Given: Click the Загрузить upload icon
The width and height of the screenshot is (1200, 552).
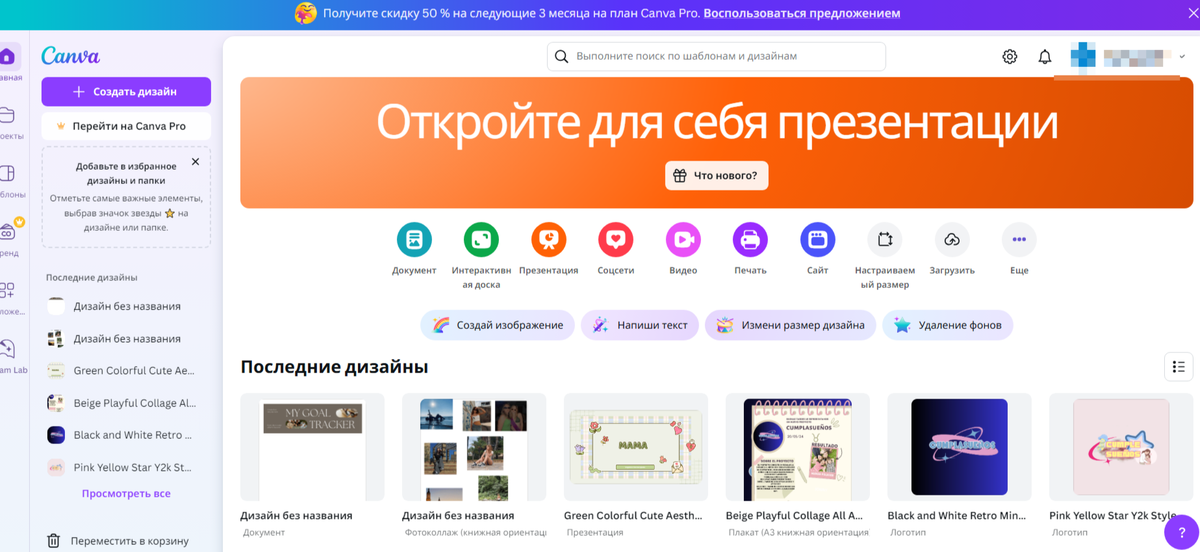Looking at the screenshot, I should pos(952,240).
